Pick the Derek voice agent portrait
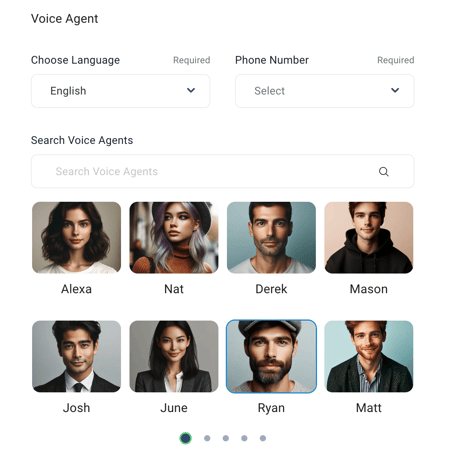450x456 pixels. [x=271, y=238]
